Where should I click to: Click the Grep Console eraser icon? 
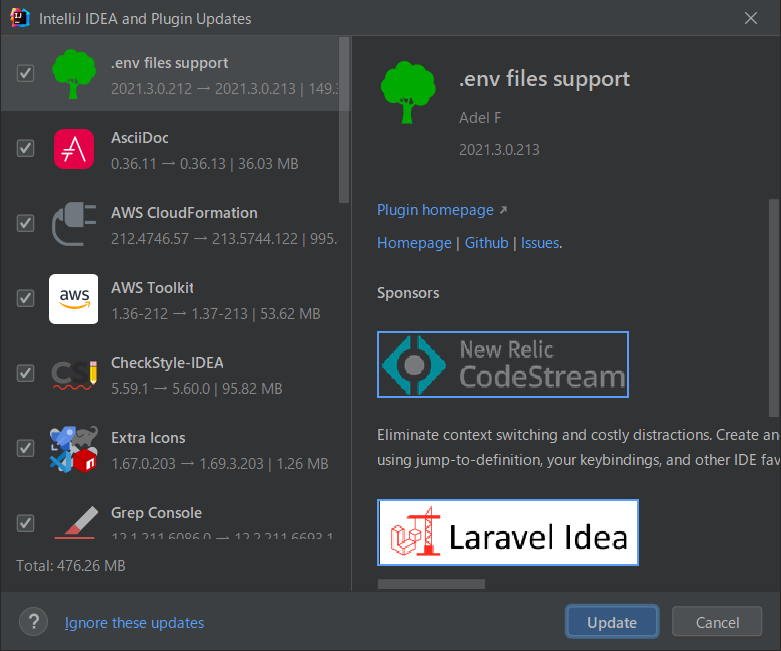click(76, 522)
